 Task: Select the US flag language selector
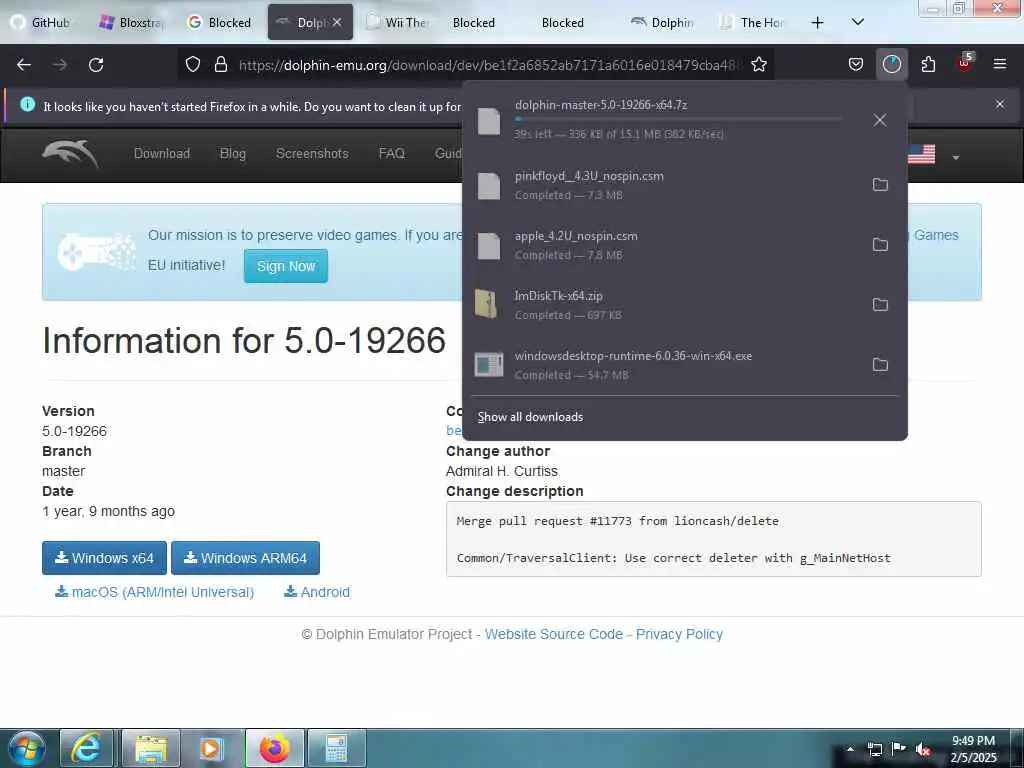(921, 155)
